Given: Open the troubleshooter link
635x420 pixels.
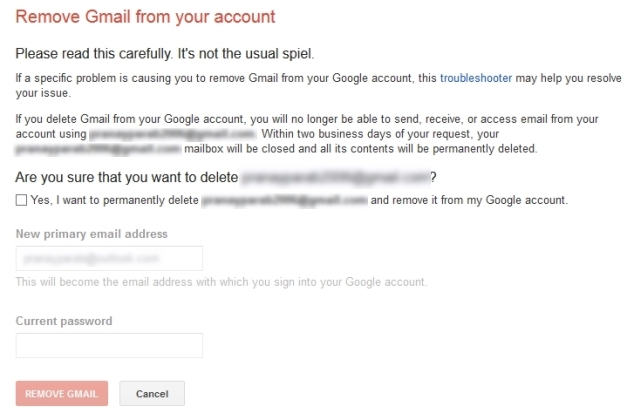Looking at the screenshot, I should (x=476, y=78).
